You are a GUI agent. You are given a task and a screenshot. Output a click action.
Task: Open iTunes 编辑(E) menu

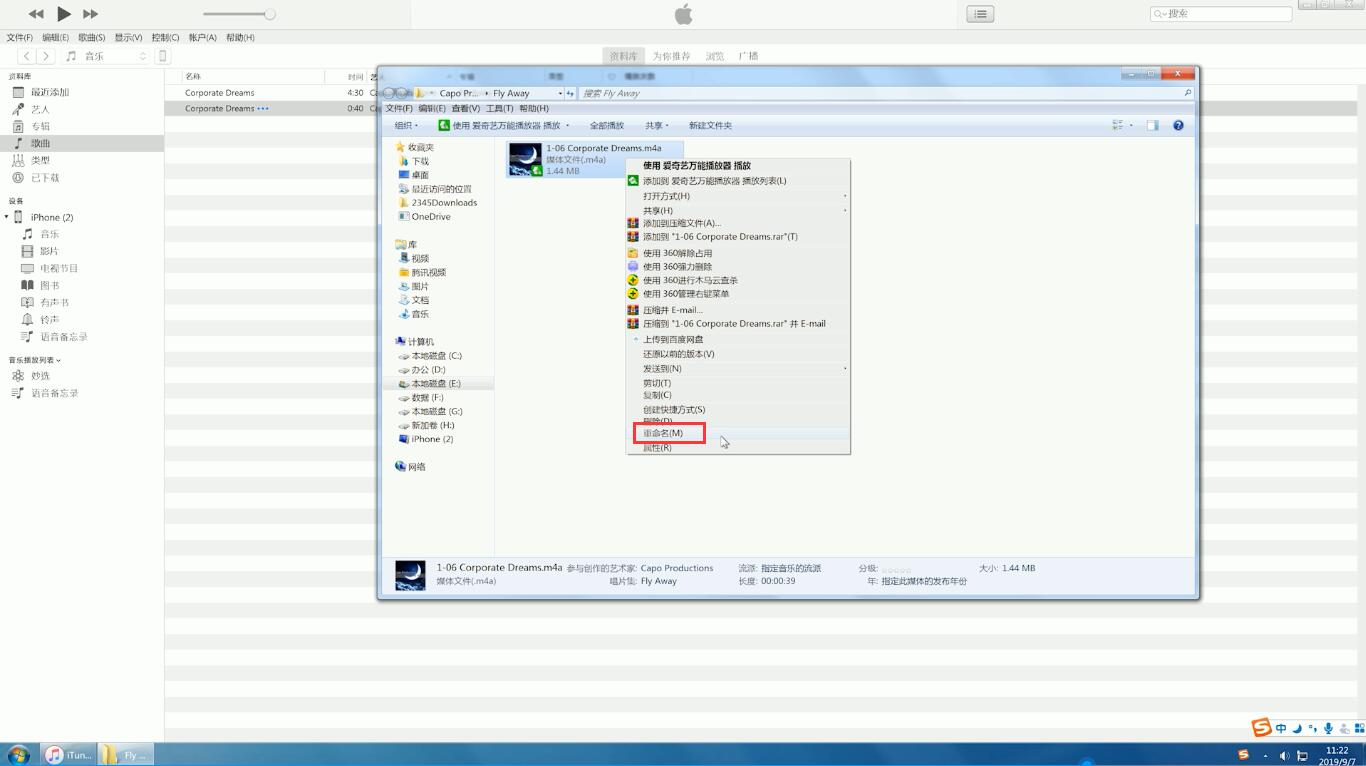point(55,37)
